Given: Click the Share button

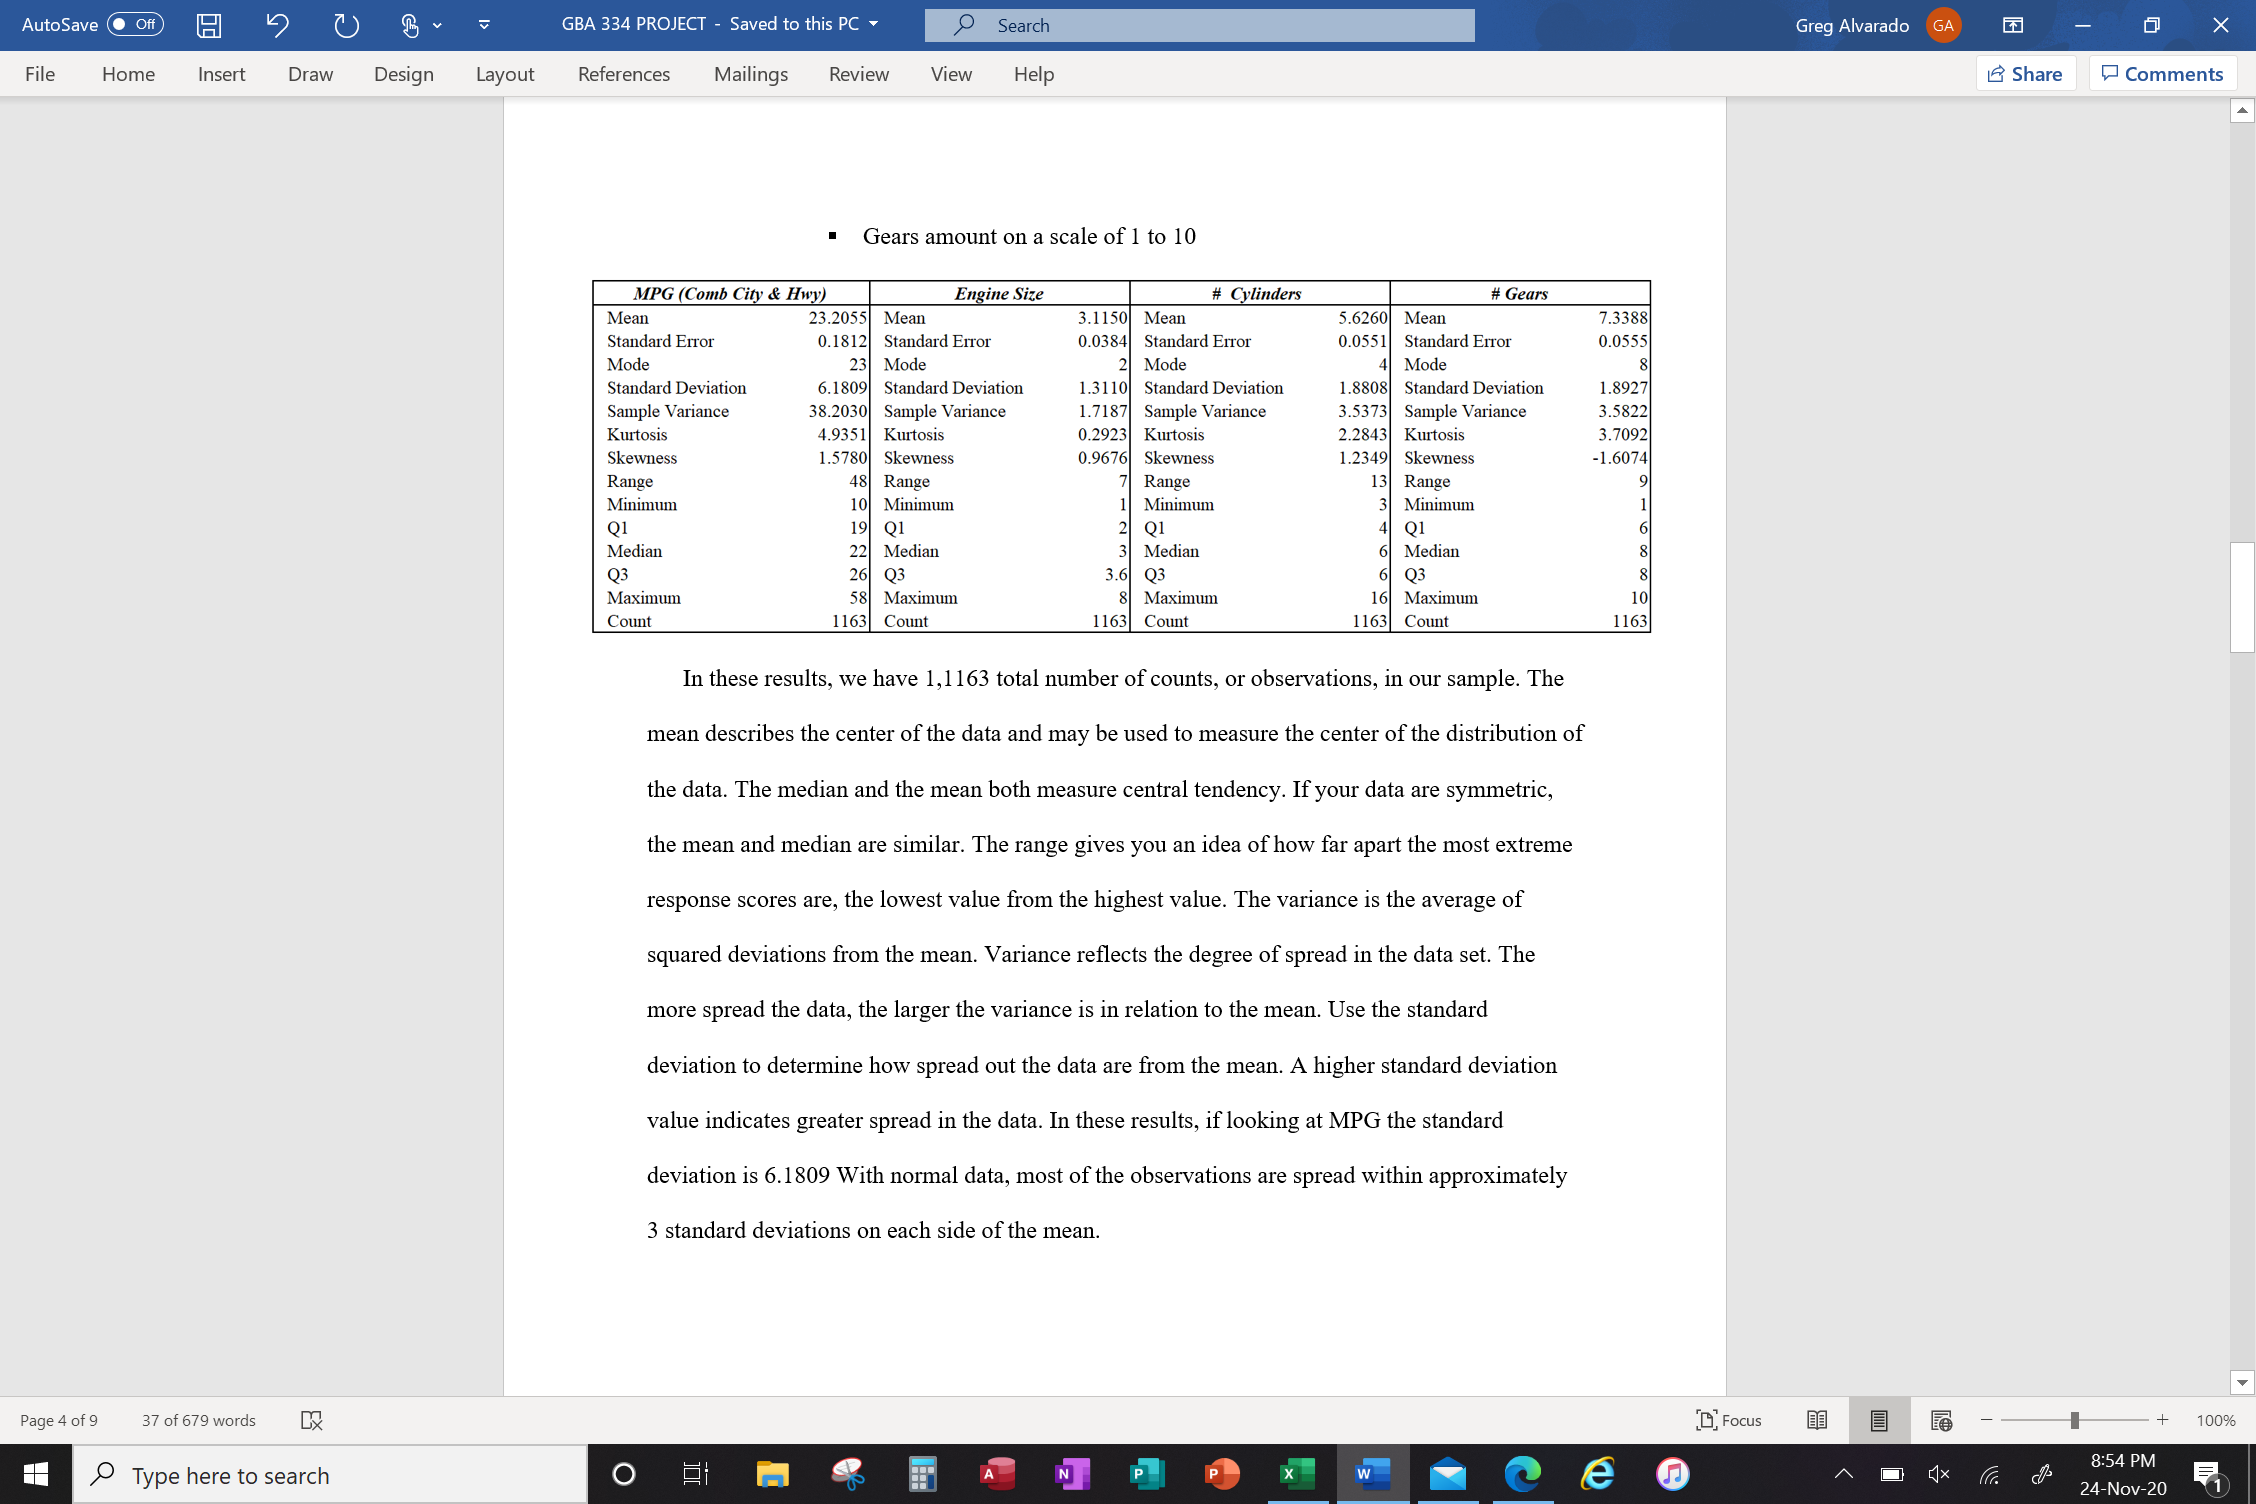Looking at the screenshot, I should 2026,73.
